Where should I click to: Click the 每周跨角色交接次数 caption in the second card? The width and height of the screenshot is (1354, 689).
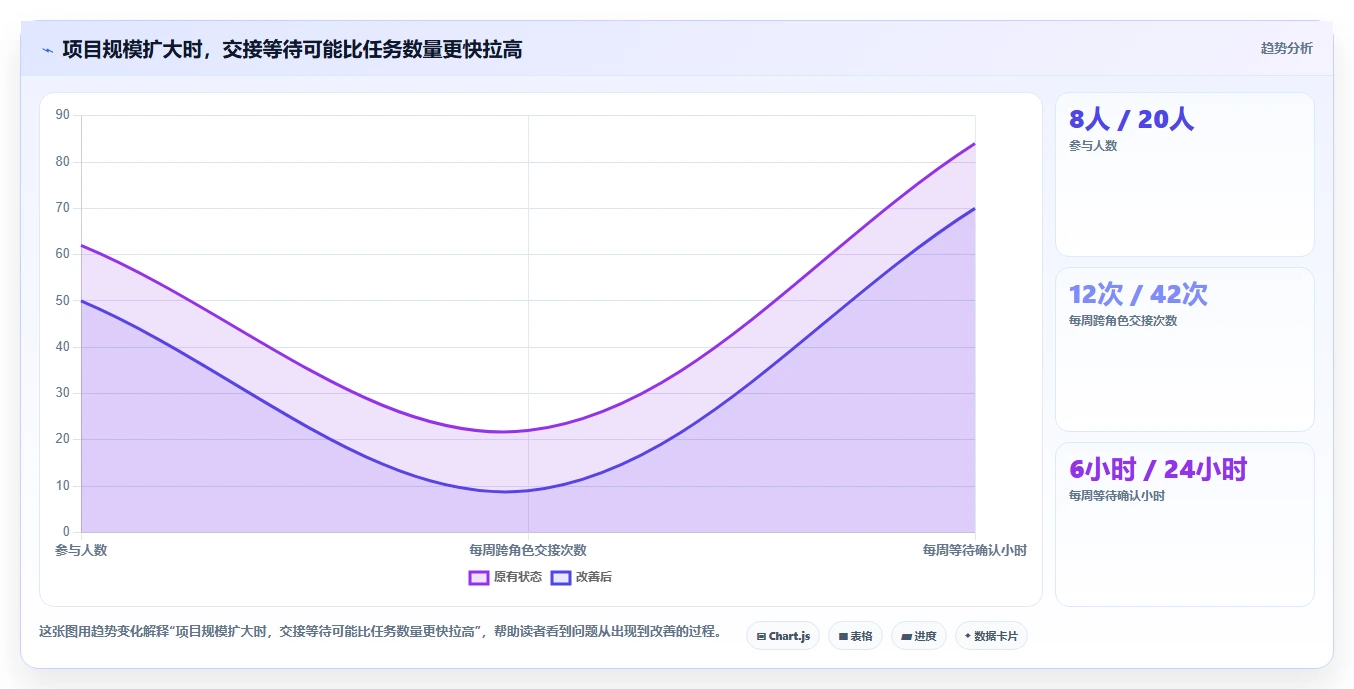click(1123, 321)
